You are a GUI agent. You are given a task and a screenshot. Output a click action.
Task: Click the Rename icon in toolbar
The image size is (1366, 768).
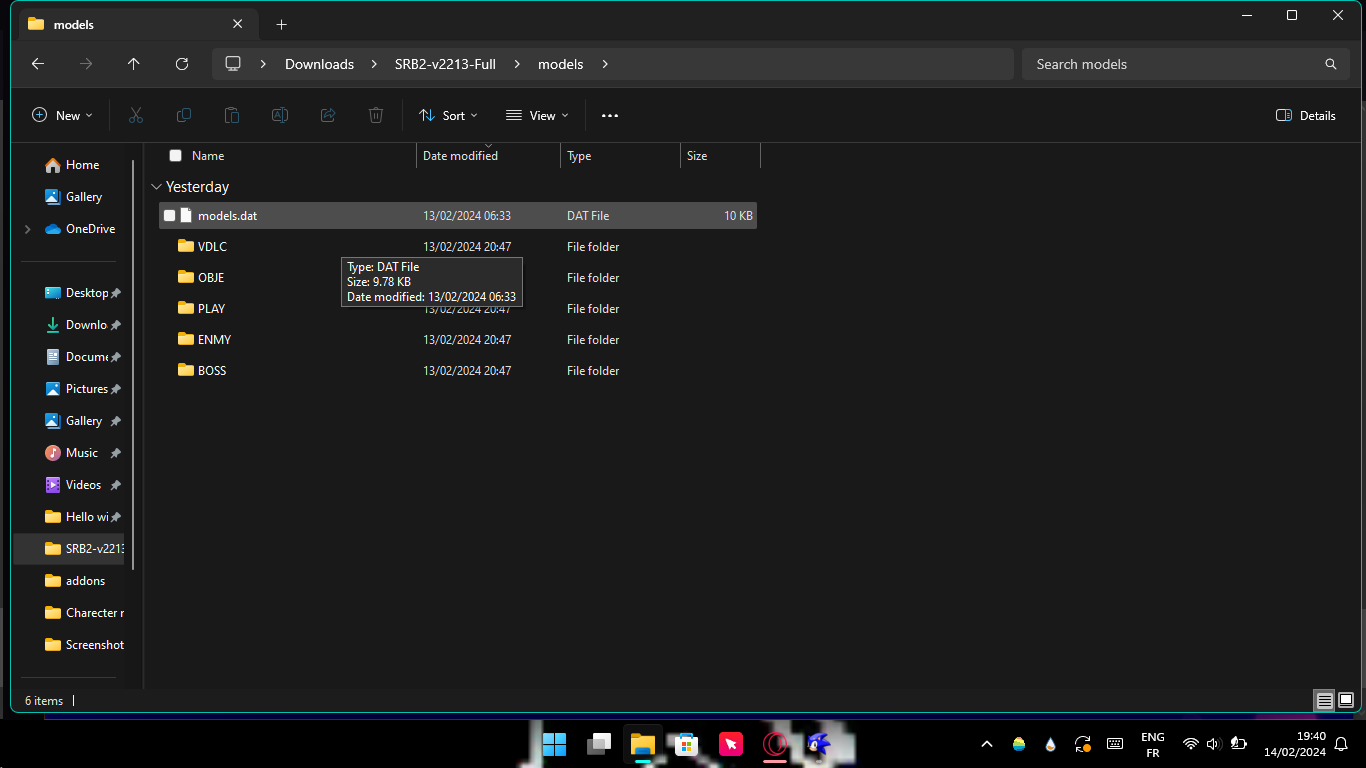point(280,115)
